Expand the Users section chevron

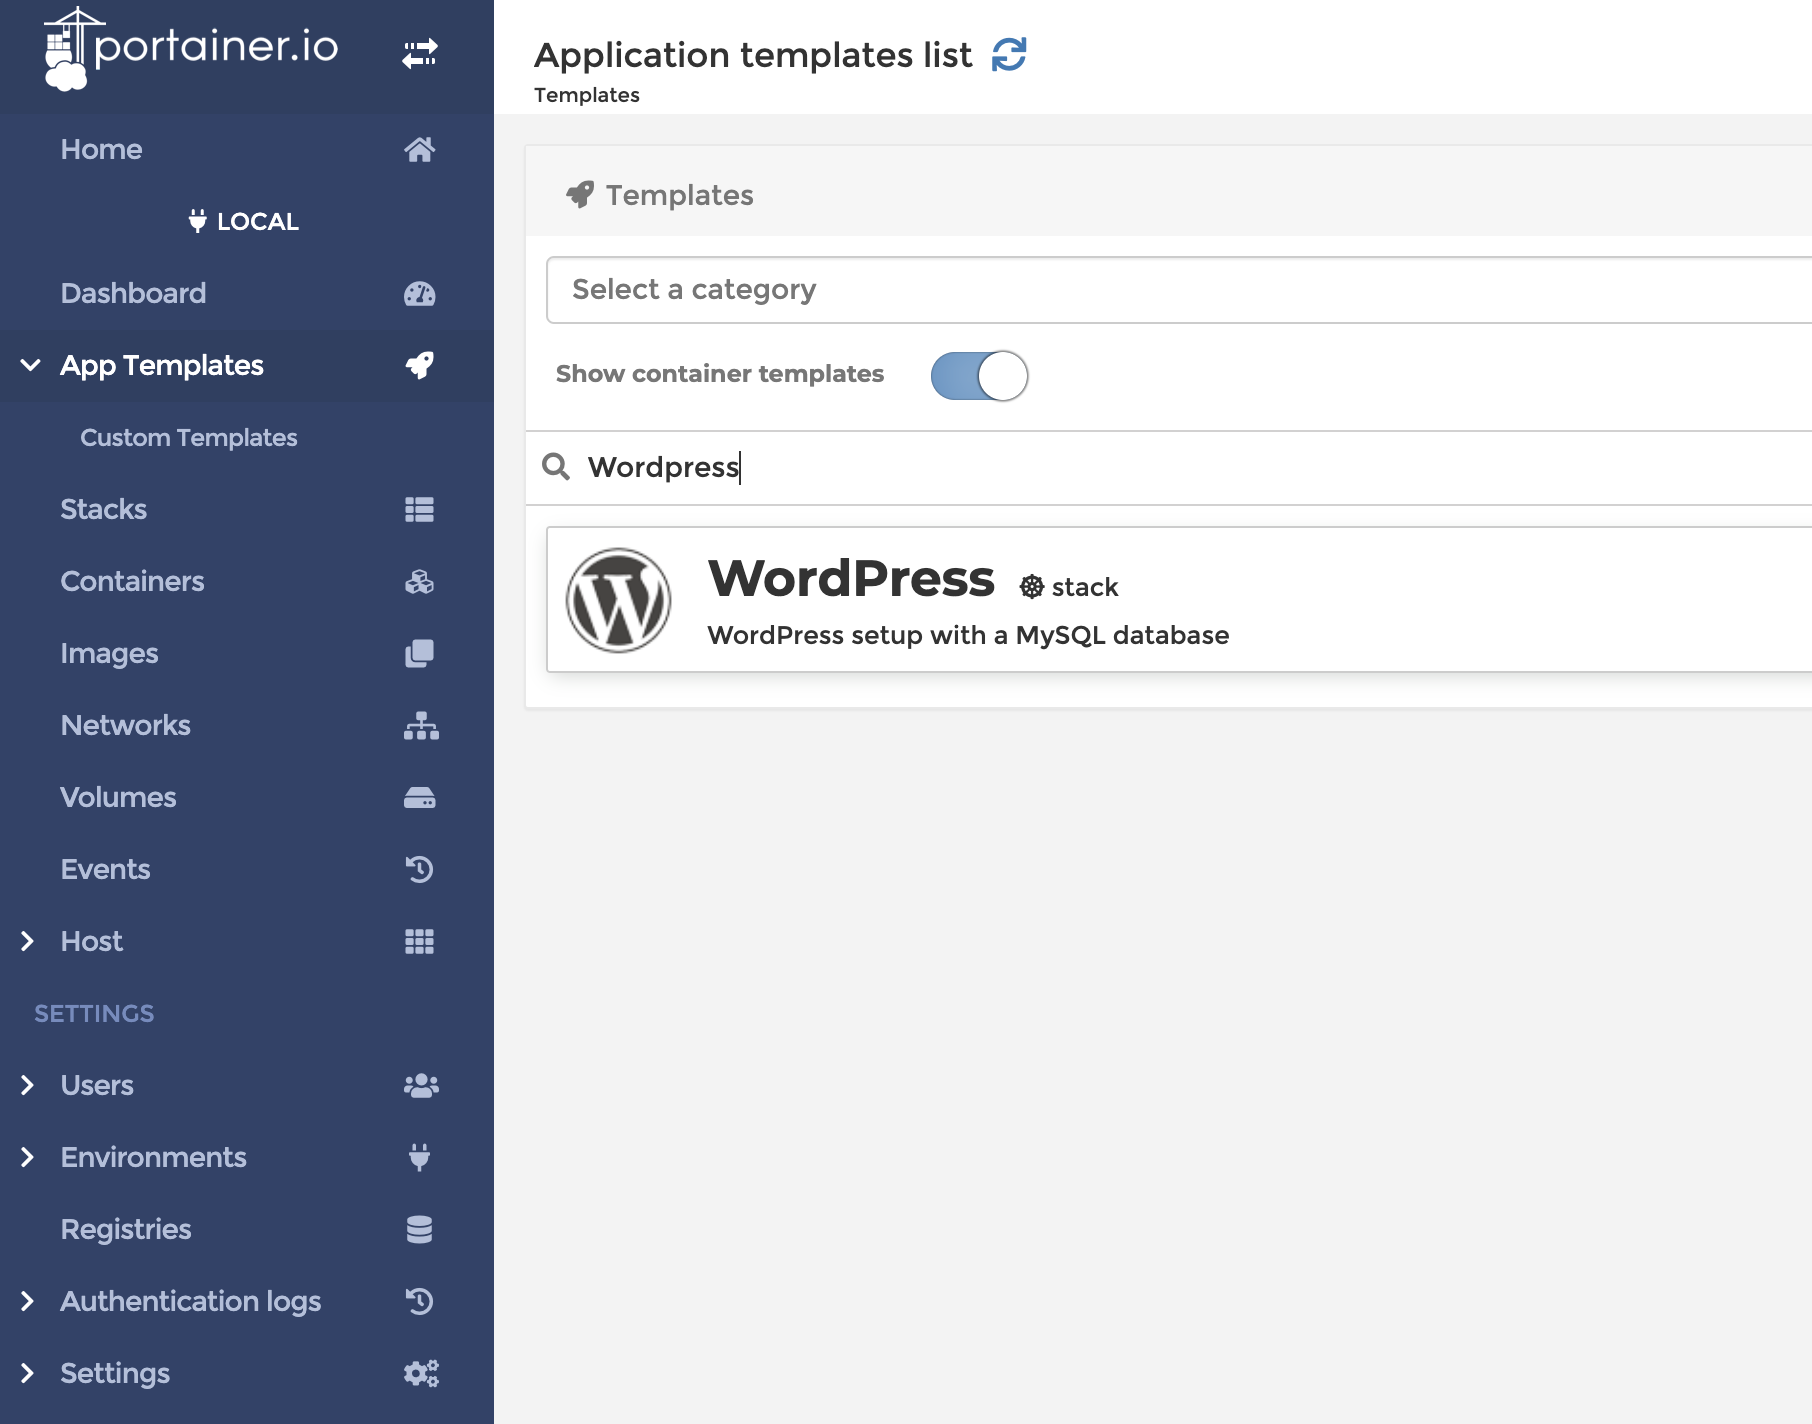[28, 1086]
